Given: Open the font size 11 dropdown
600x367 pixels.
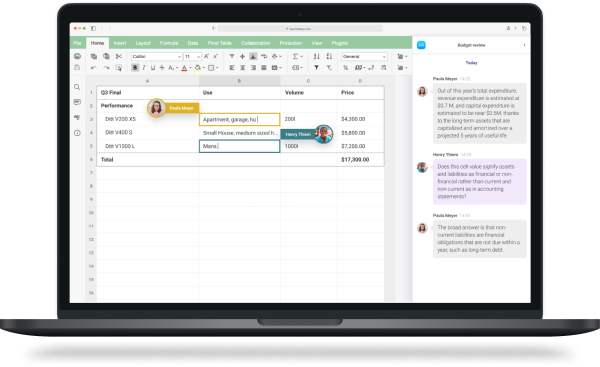Looking at the screenshot, I should 192,56.
